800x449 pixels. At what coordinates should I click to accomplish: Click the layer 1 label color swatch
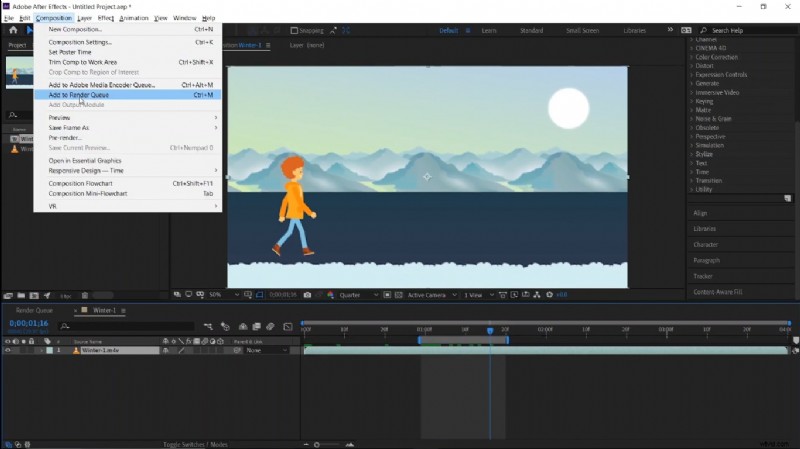click(49, 351)
